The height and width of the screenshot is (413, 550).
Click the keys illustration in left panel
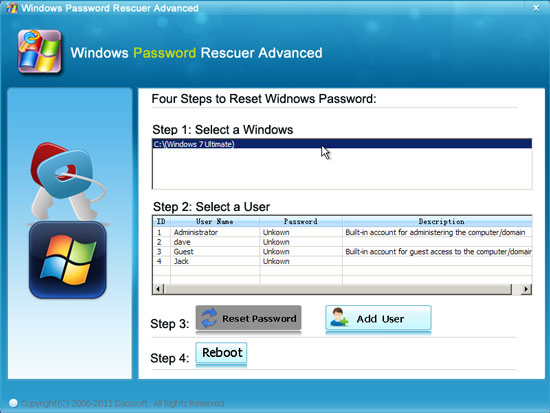tap(67, 181)
